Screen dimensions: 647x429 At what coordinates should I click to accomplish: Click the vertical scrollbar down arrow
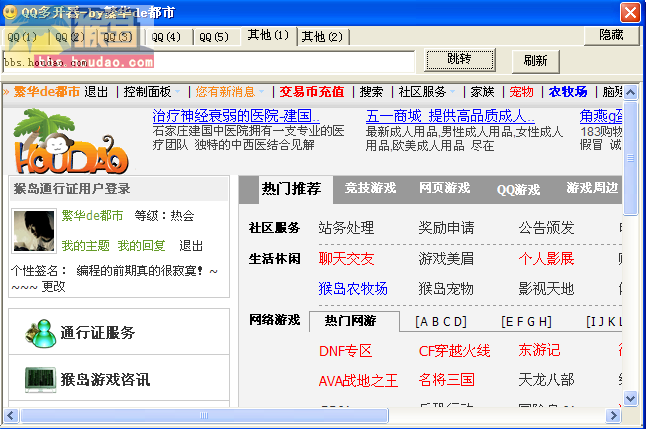click(x=630, y=398)
